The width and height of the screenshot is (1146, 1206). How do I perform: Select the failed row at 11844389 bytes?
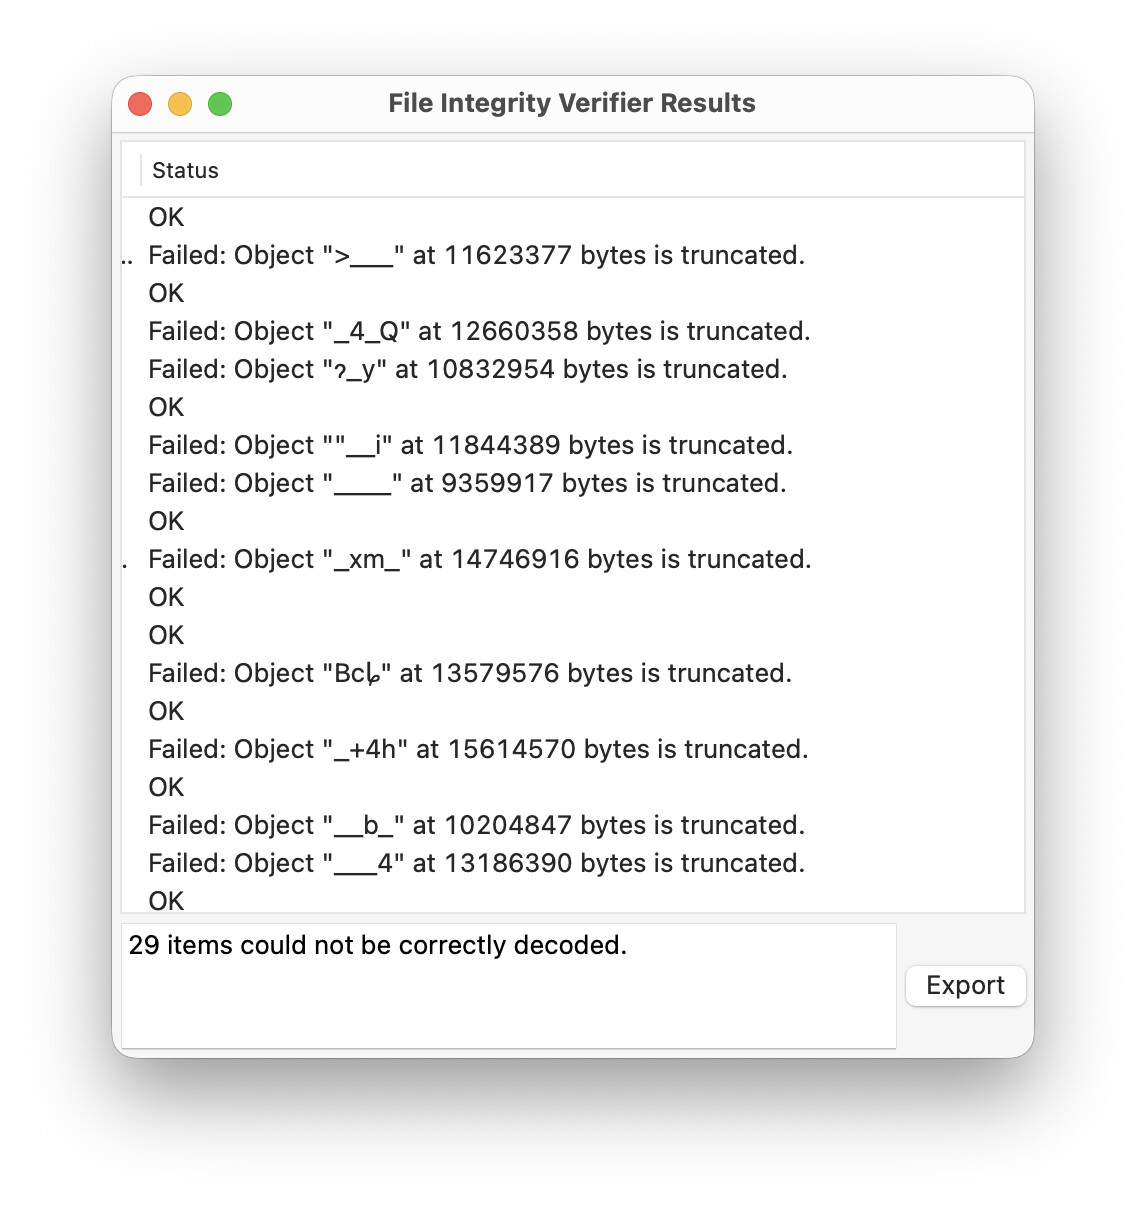[x=572, y=446]
